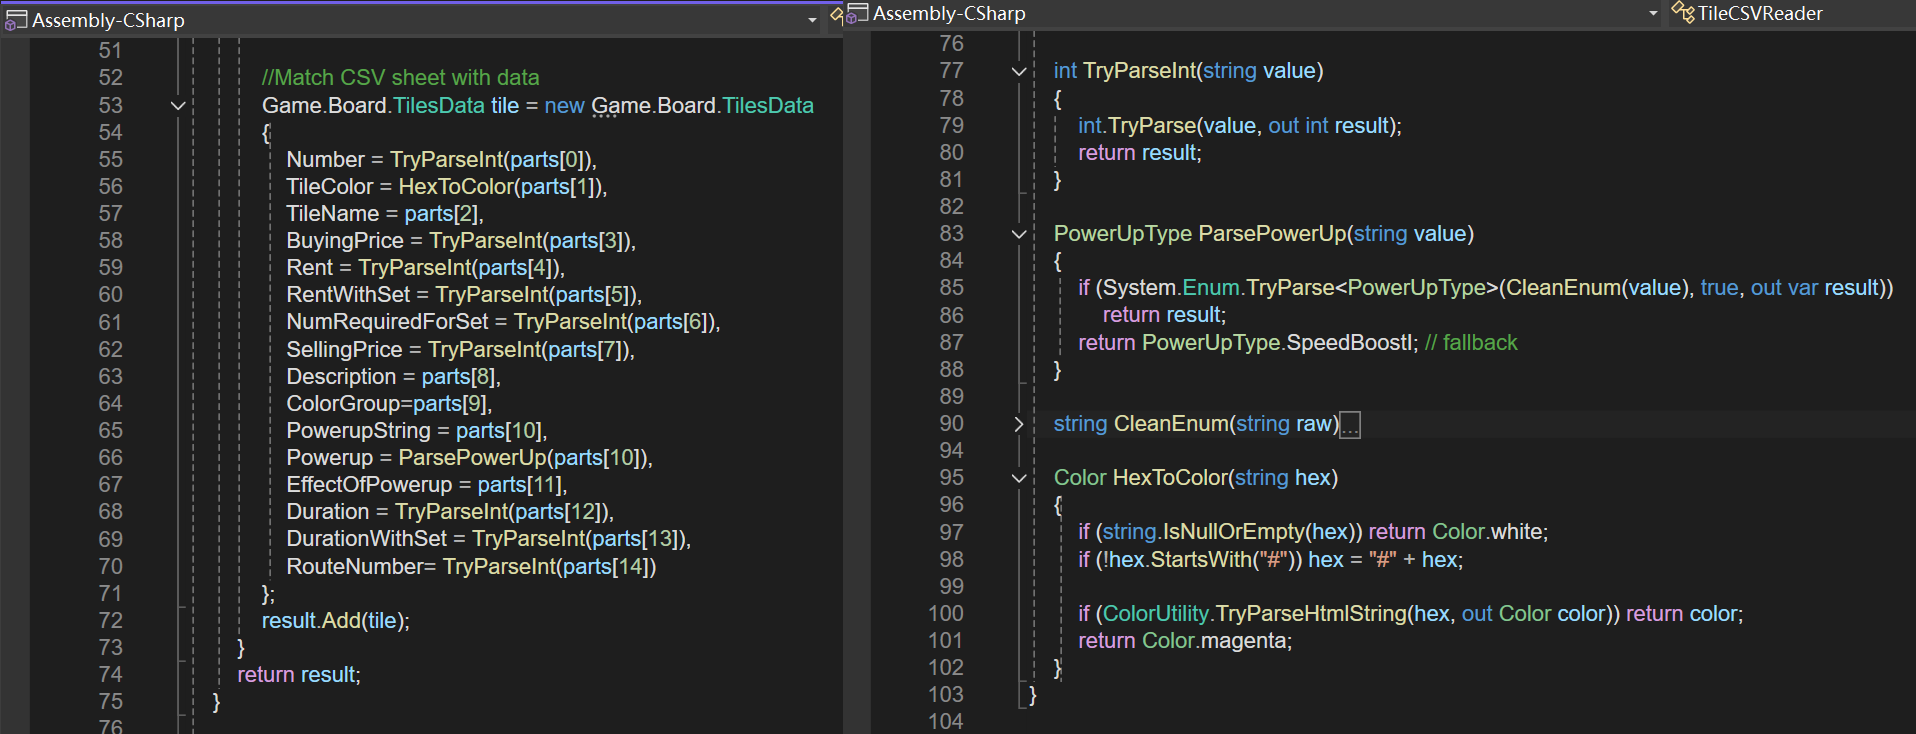The width and height of the screenshot is (1916, 734).
Task: Click result.Add(tile) statement
Action: (335, 621)
